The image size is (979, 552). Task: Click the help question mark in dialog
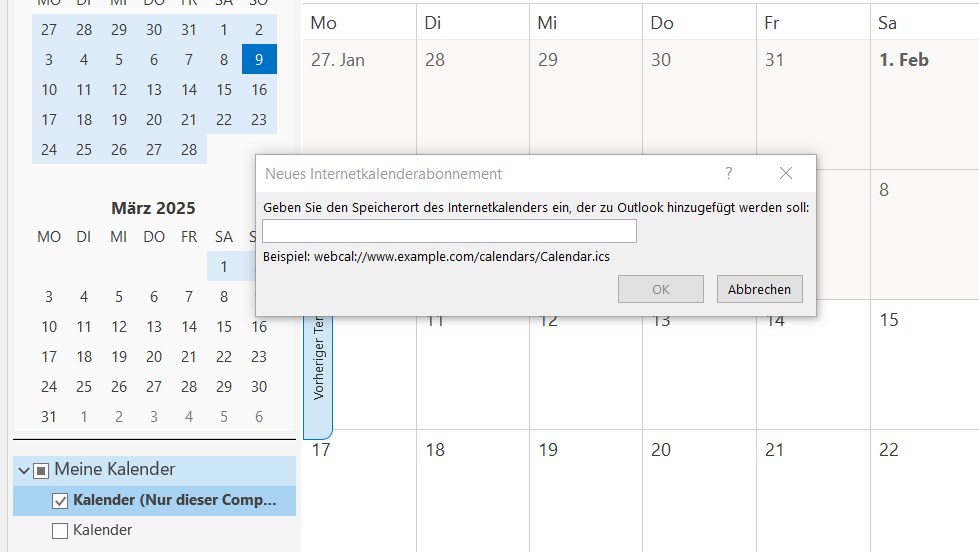coord(729,173)
